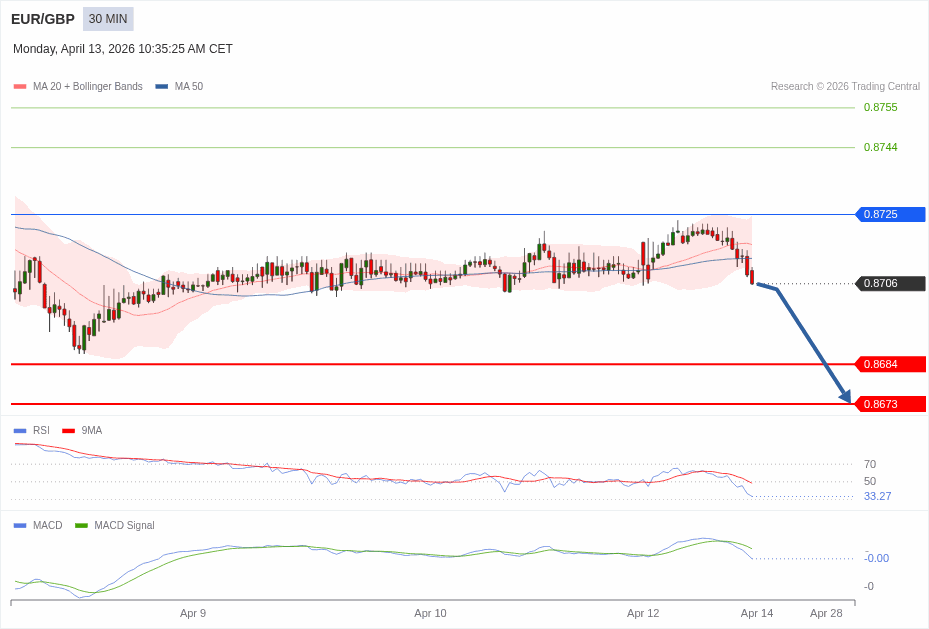929x629 pixels.
Task: Click the blue MACD legend marker
Action: (20, 526)
